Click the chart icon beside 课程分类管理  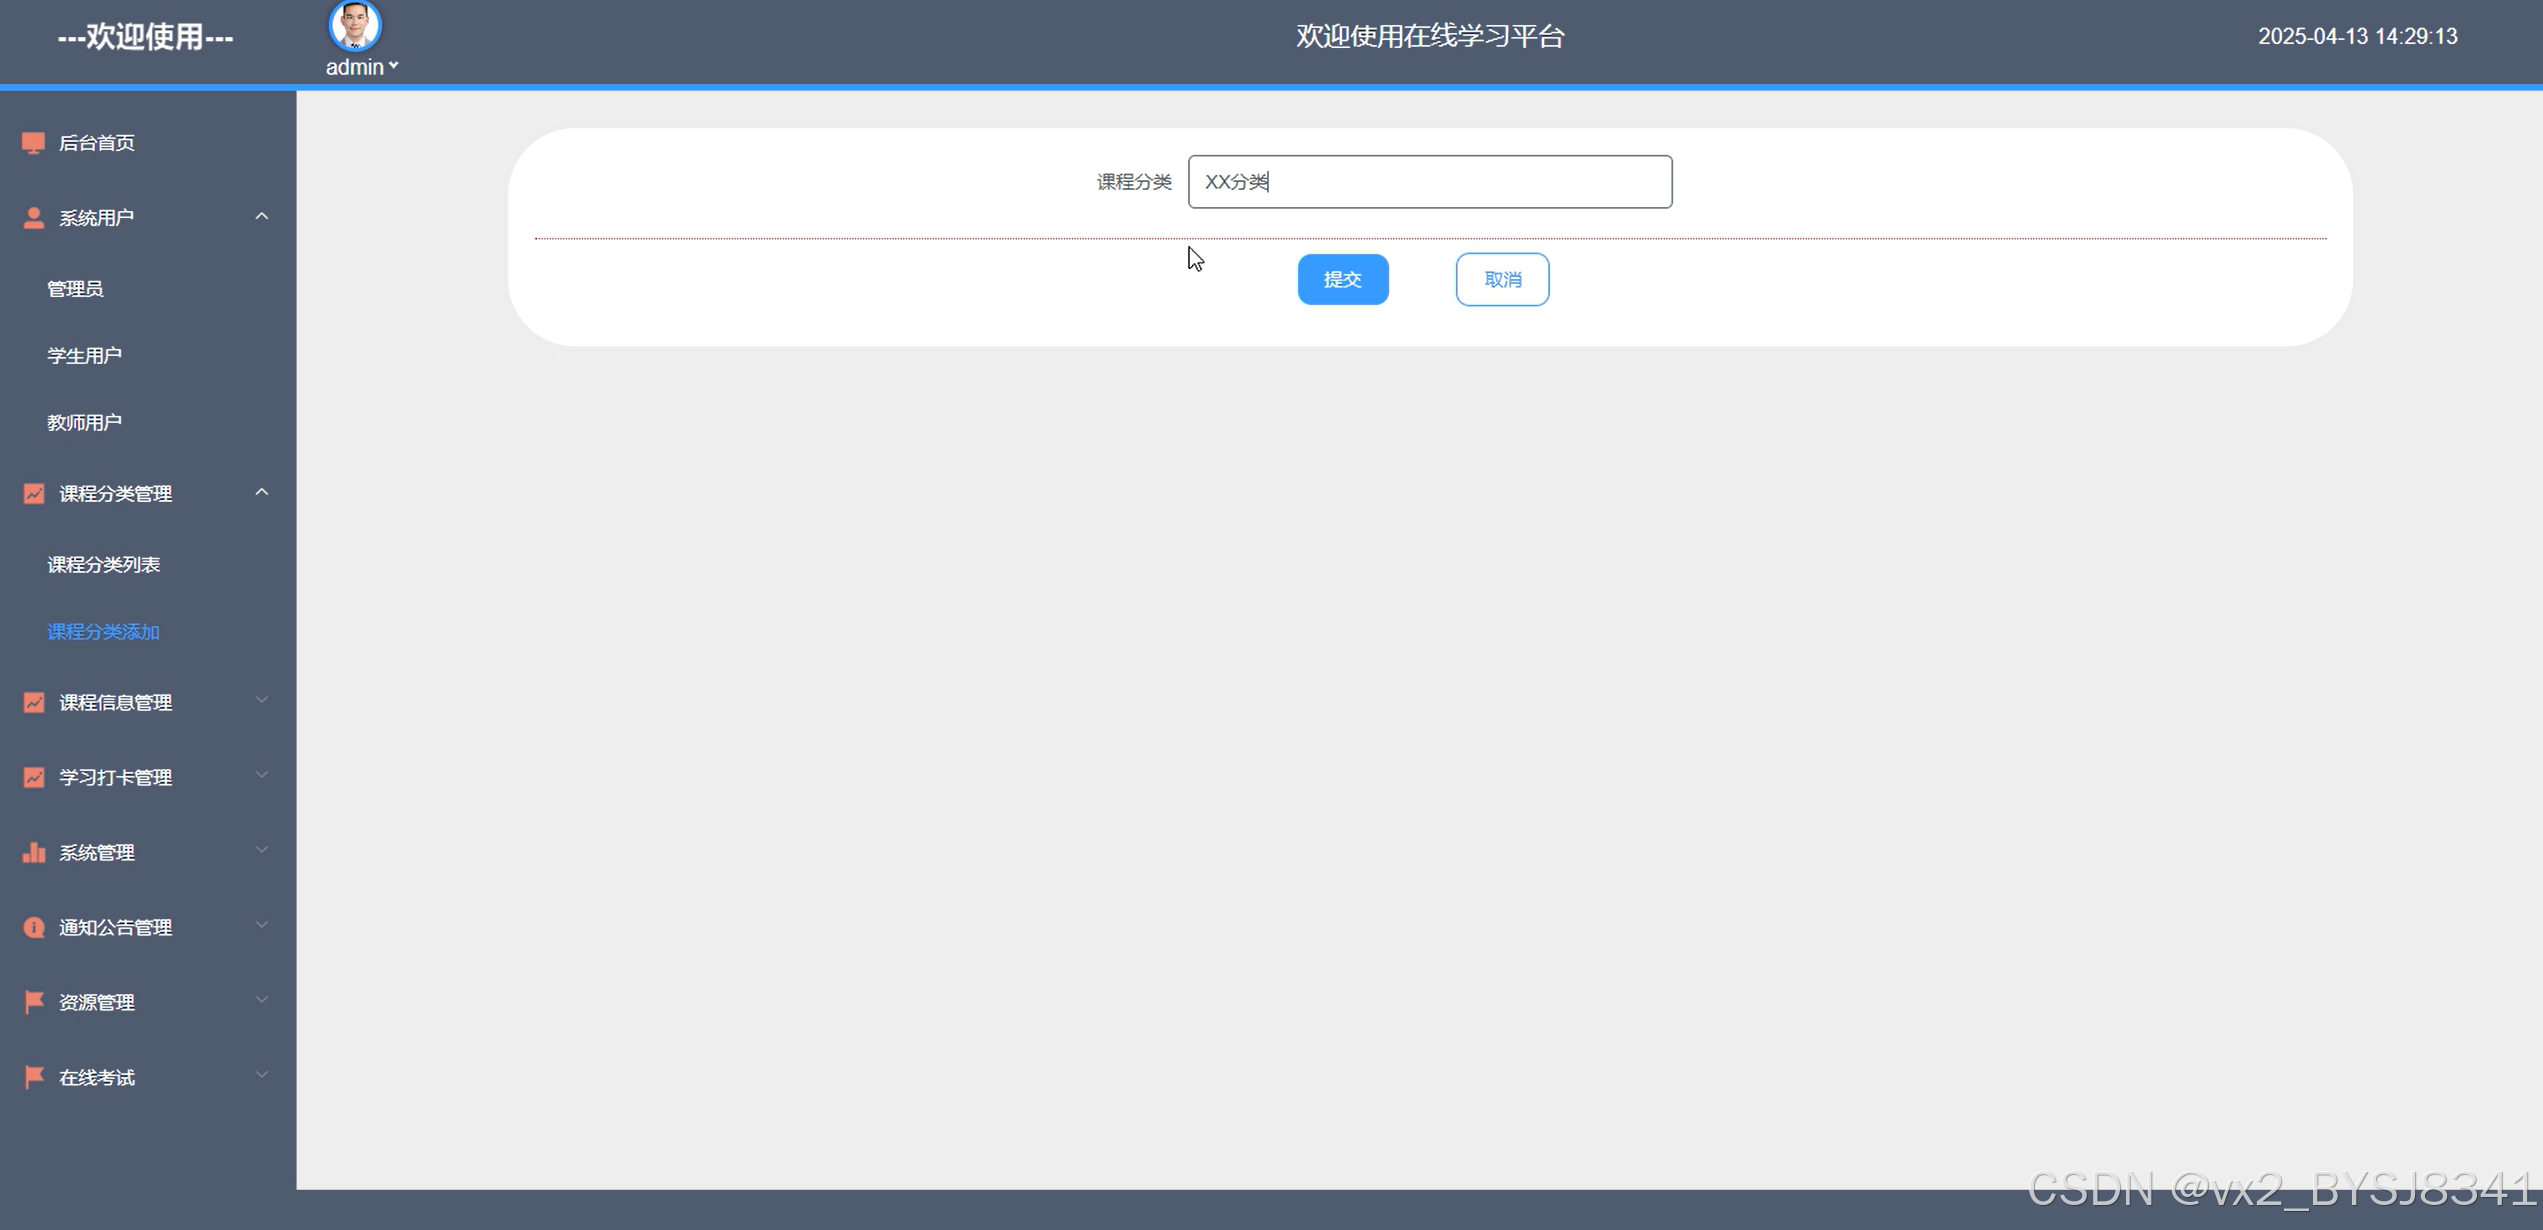(33, 493)
